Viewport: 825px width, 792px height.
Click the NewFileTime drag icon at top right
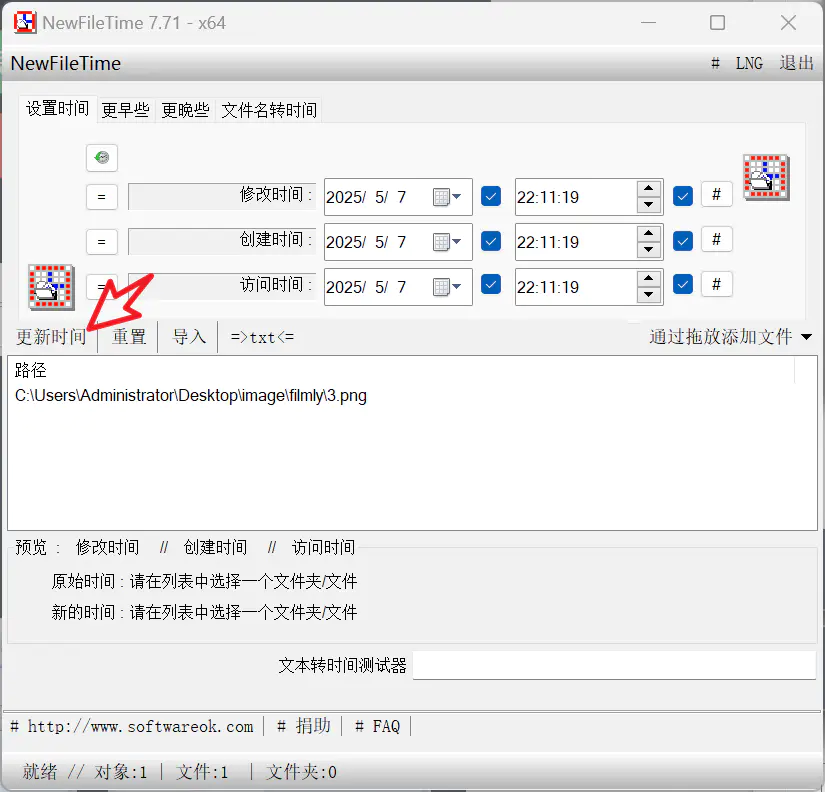pyautogui.click(x=766, y=177)
